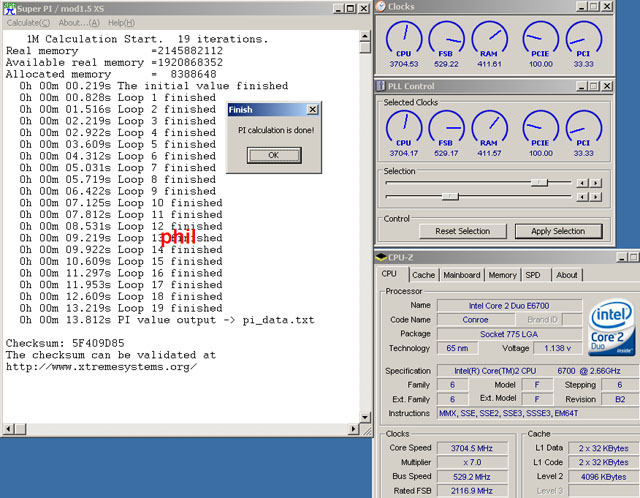Switch to the About tab in CPU-Z

[567, 275]
